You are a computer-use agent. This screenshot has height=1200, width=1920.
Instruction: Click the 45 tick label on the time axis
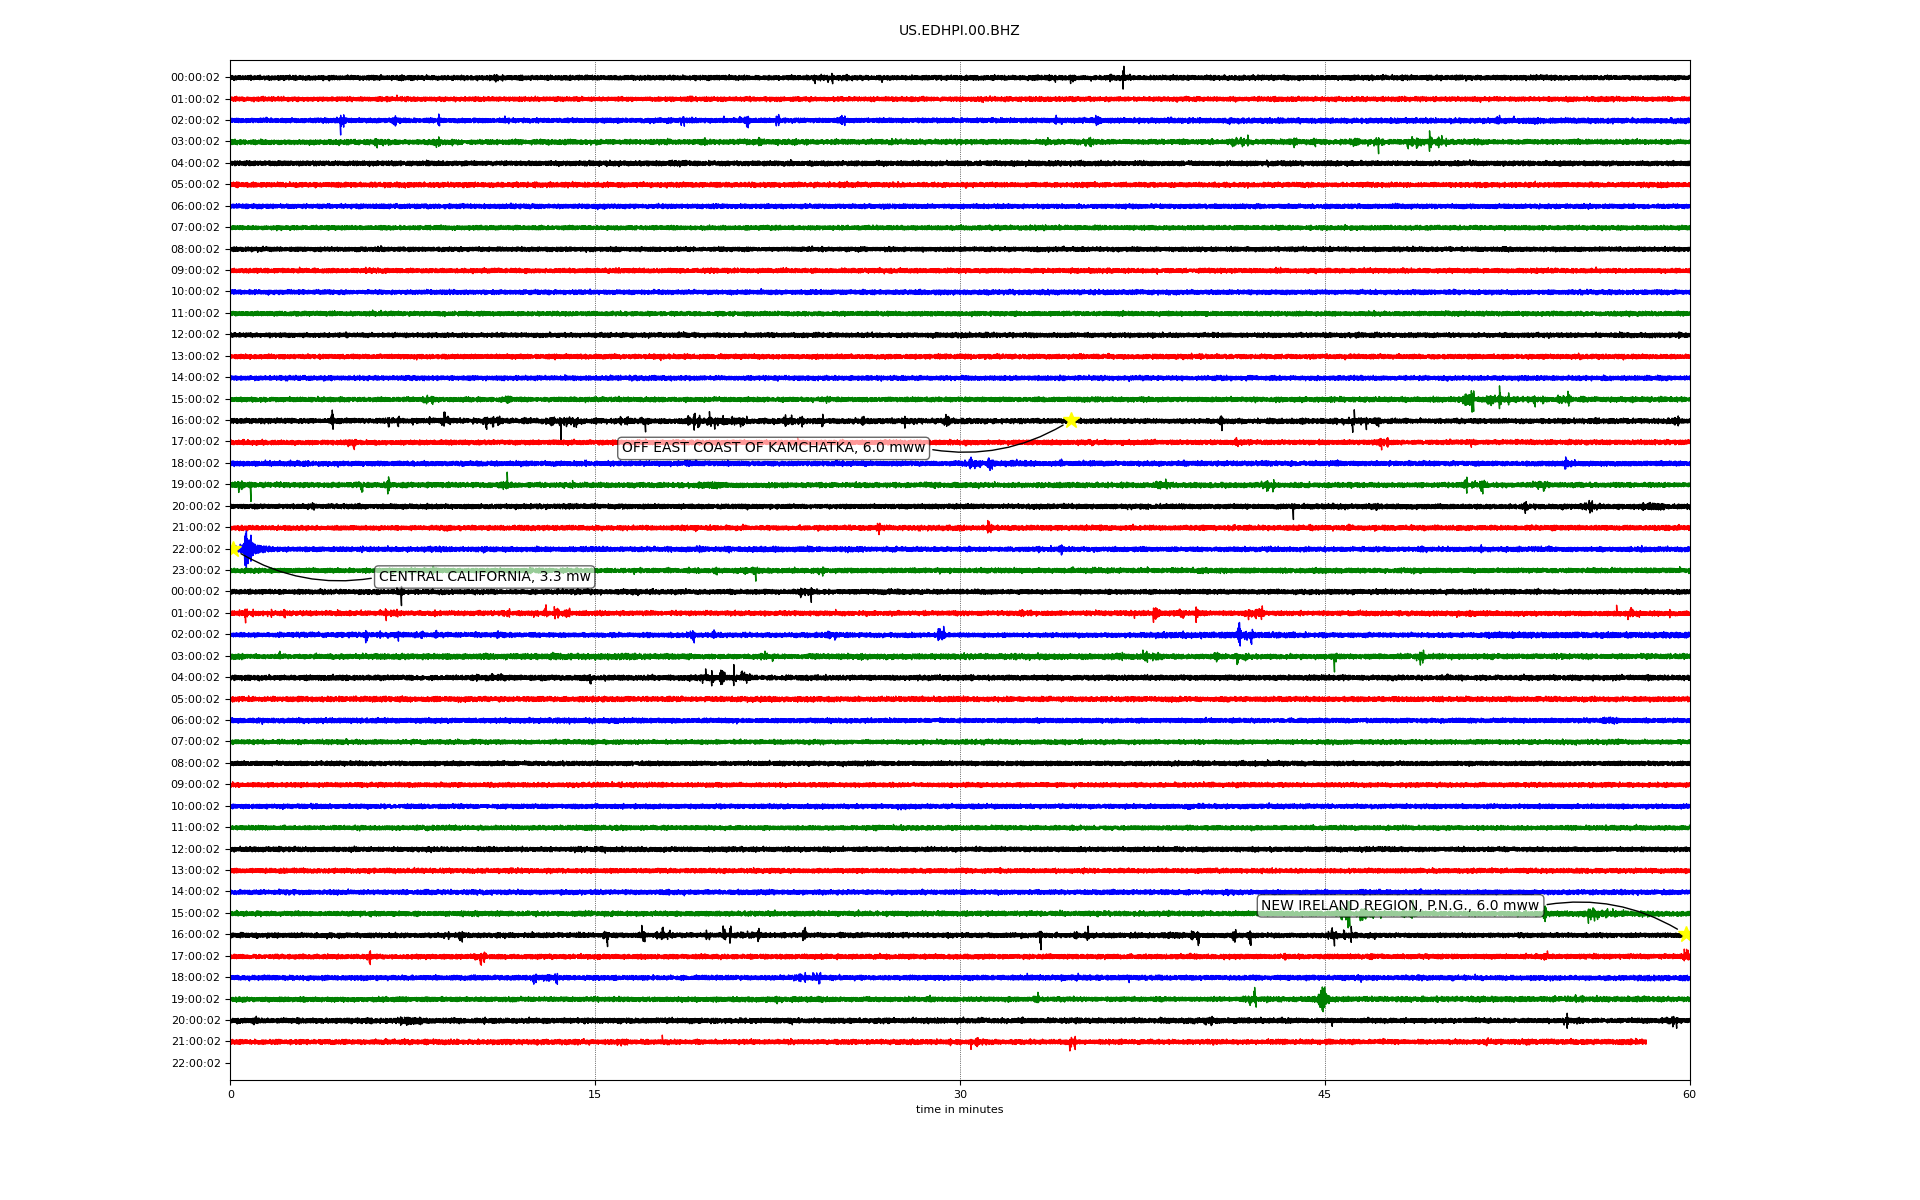click(x=1324, y=1094)
